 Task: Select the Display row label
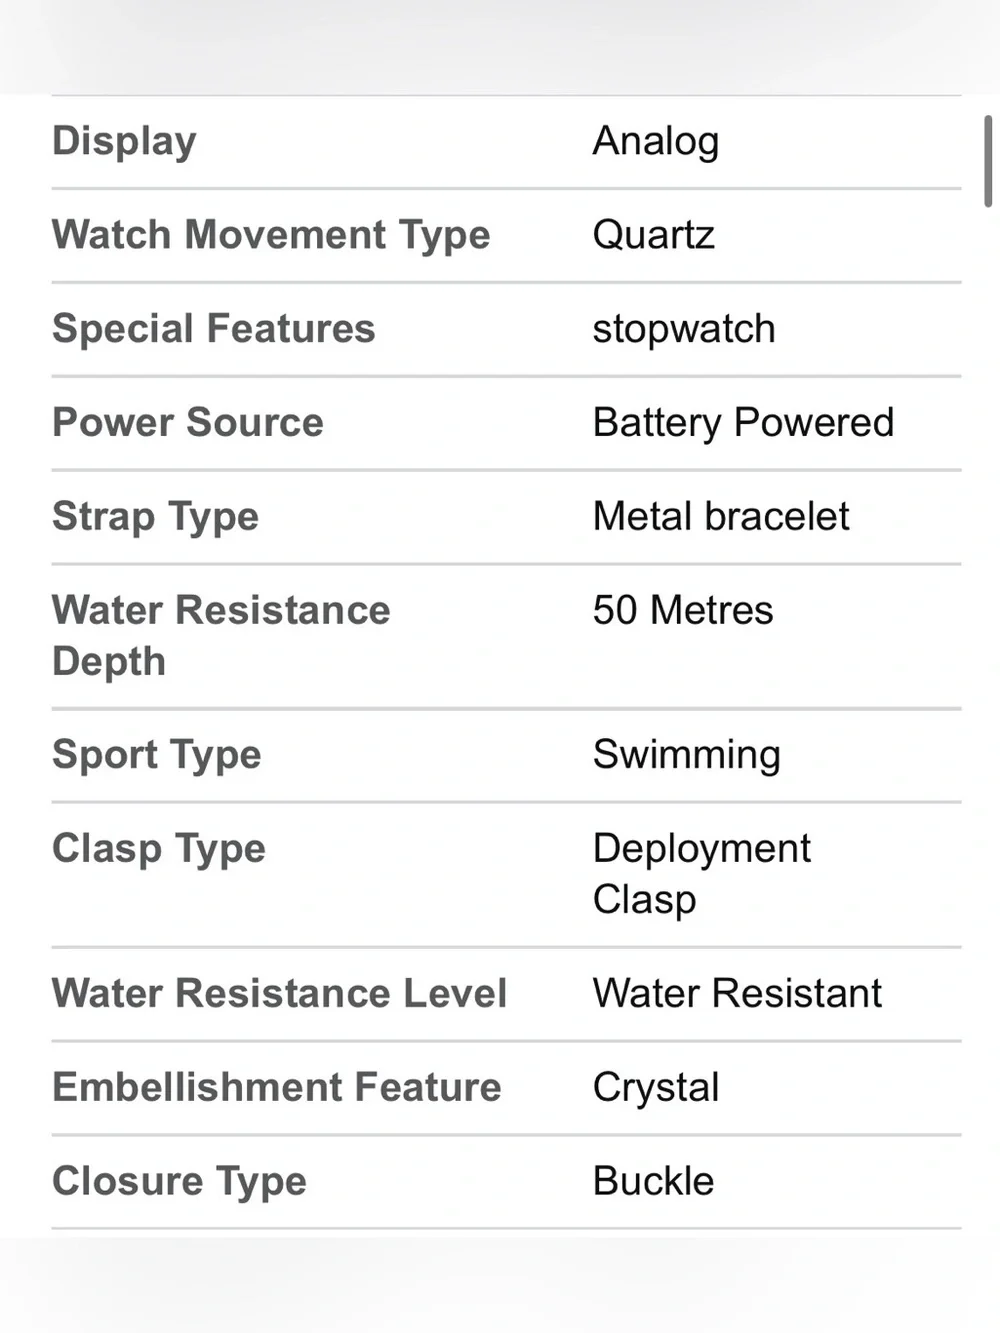pyautogui.click(x=124, y=142)
